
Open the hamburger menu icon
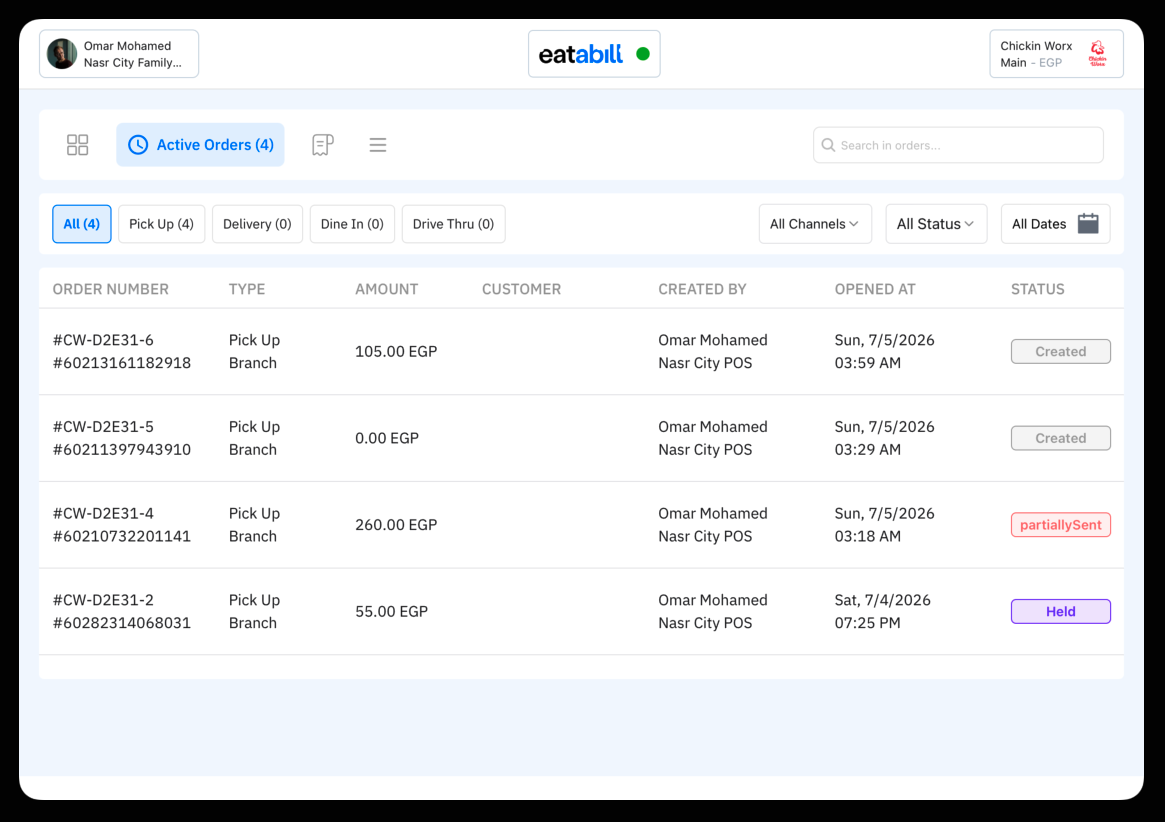click(377, 145)
